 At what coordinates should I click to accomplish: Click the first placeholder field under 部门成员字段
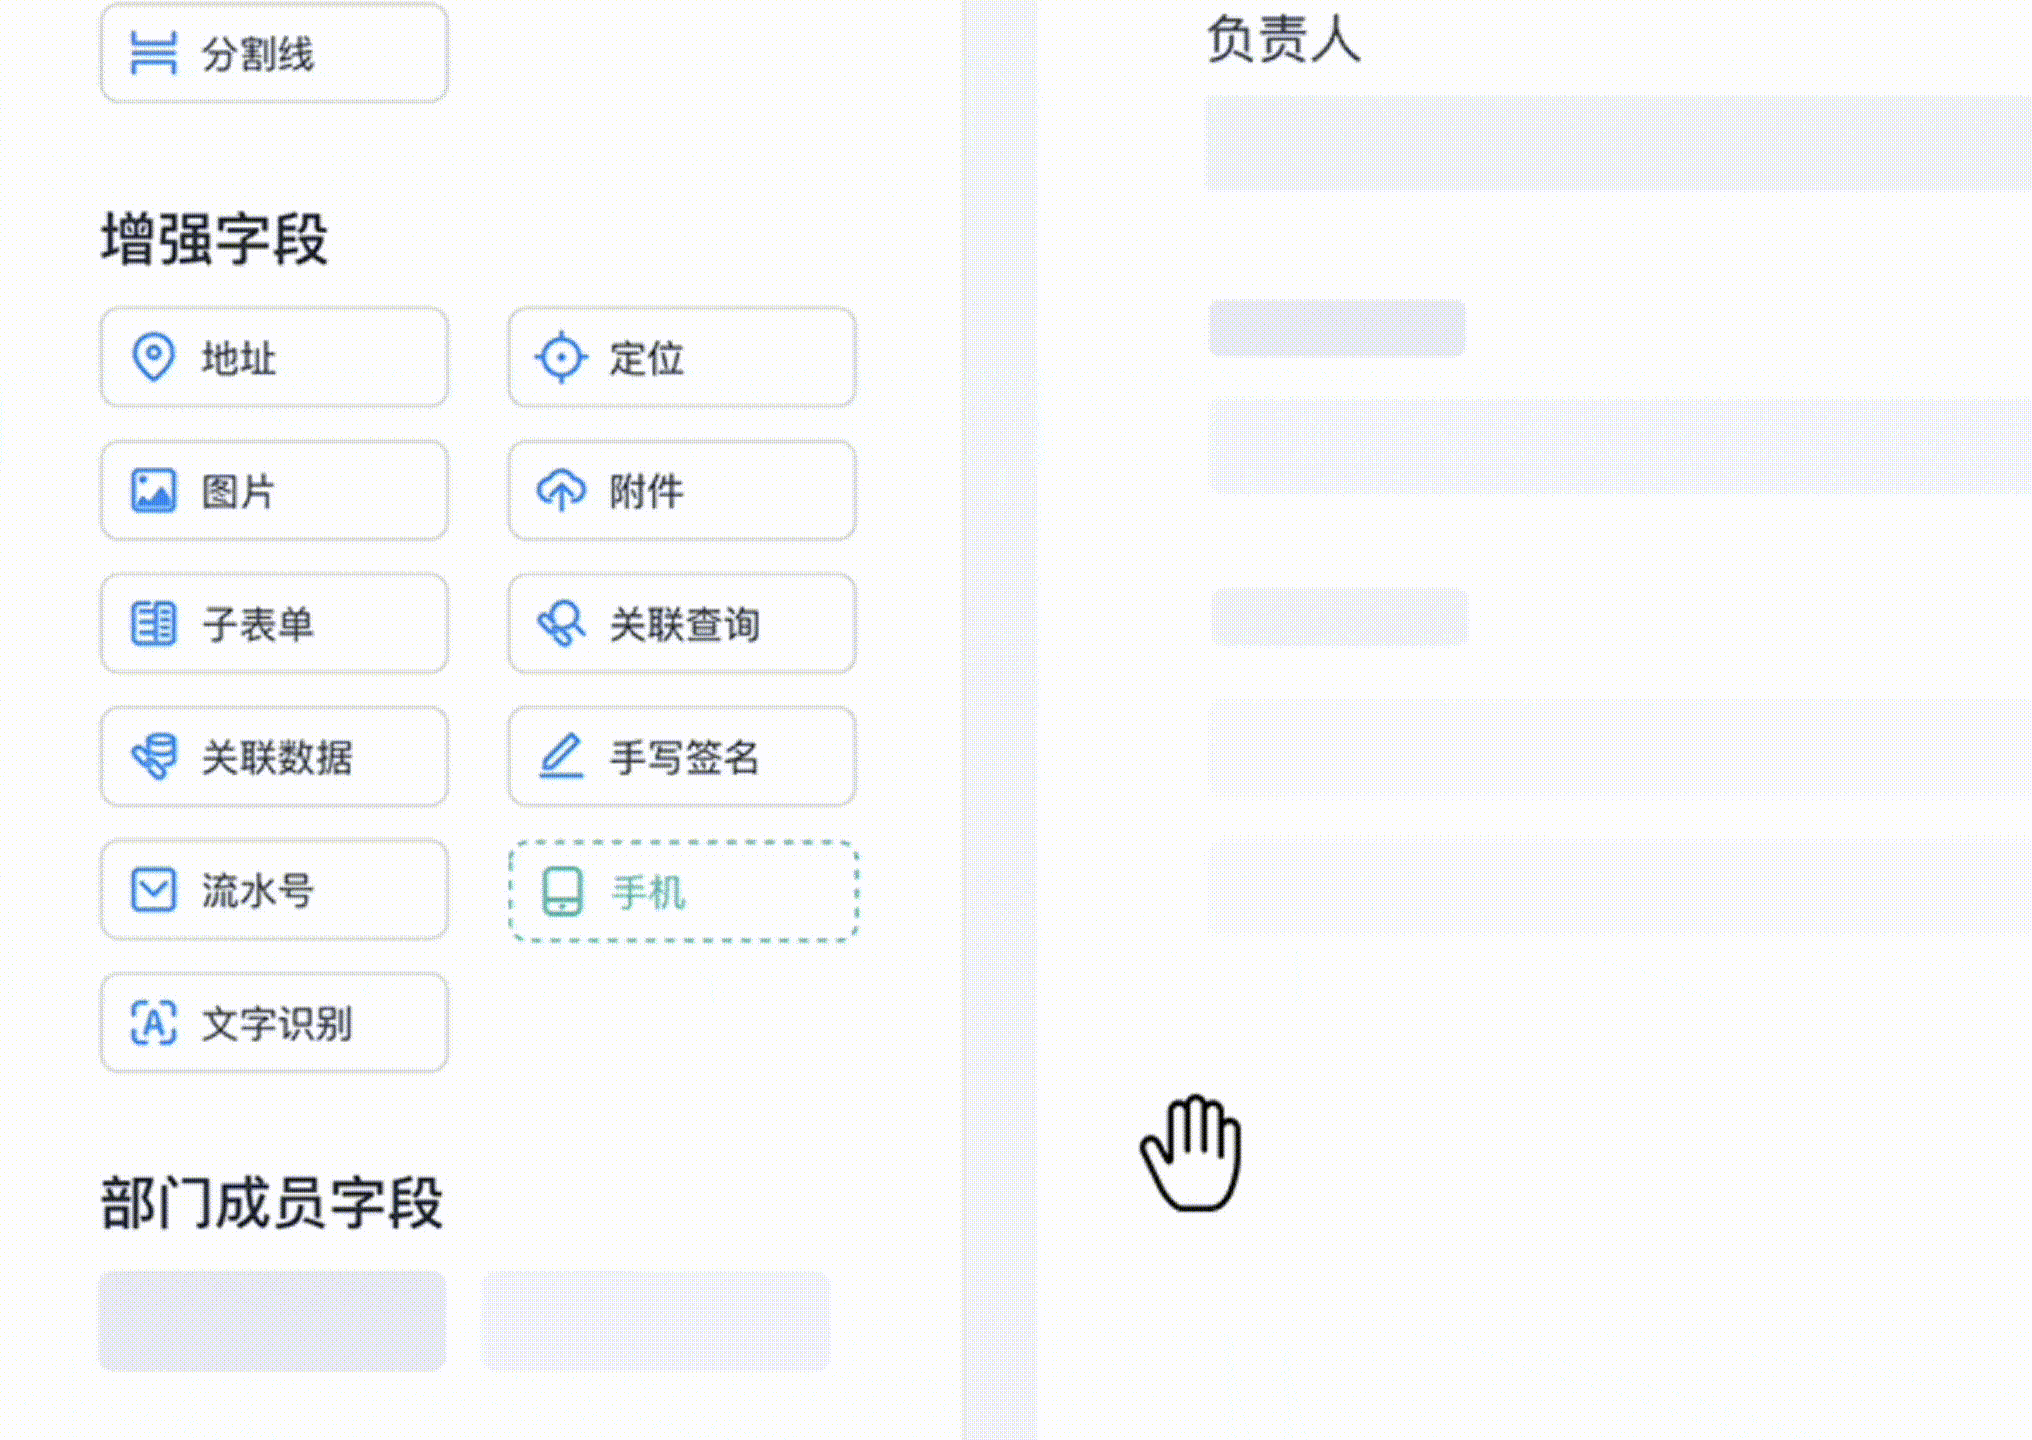[272, 1322]
